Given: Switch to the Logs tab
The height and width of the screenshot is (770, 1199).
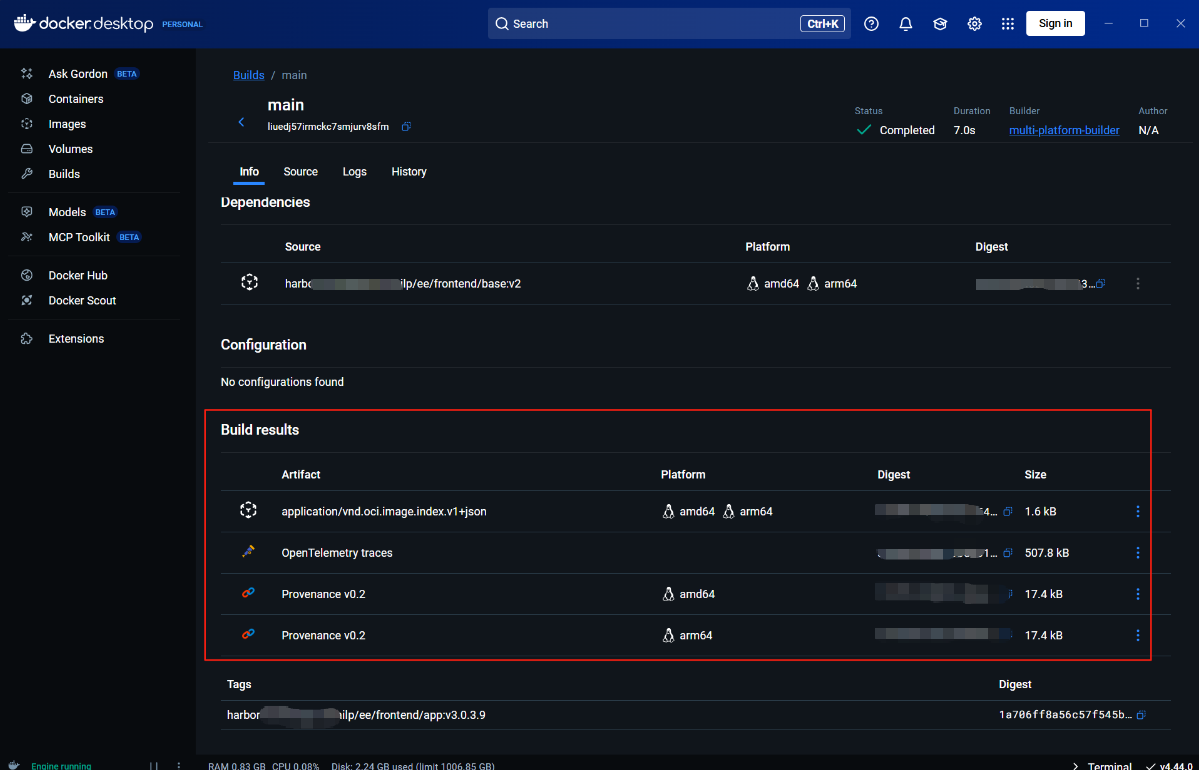Looking at the screenshot, I should coord(355,172).
